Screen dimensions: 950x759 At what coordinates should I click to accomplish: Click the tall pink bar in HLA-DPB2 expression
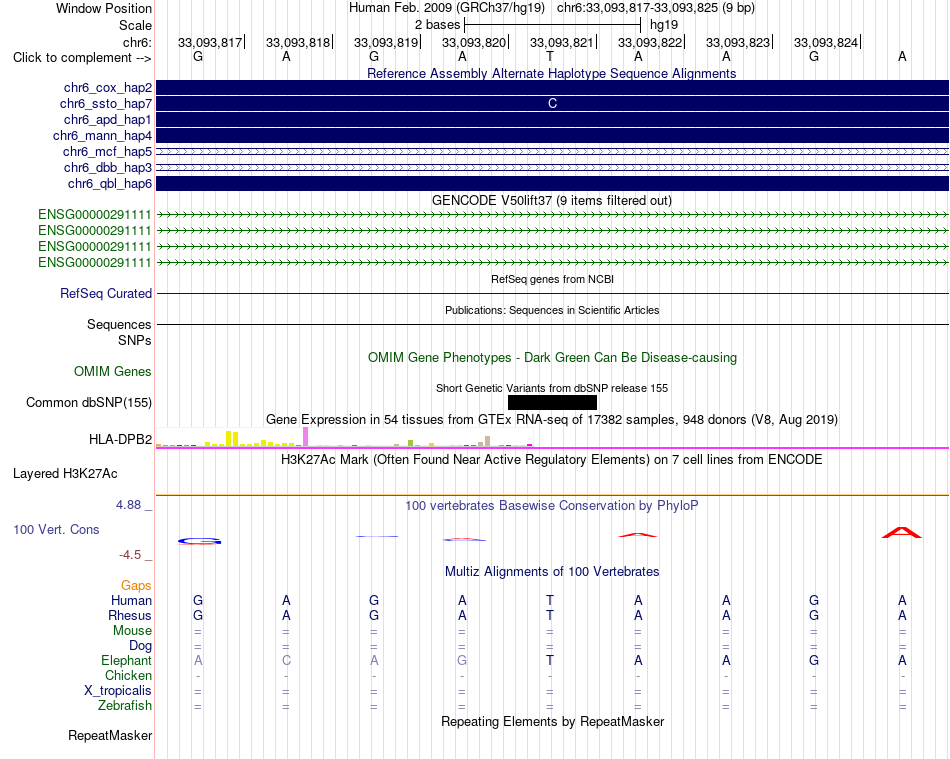point(306,437)
